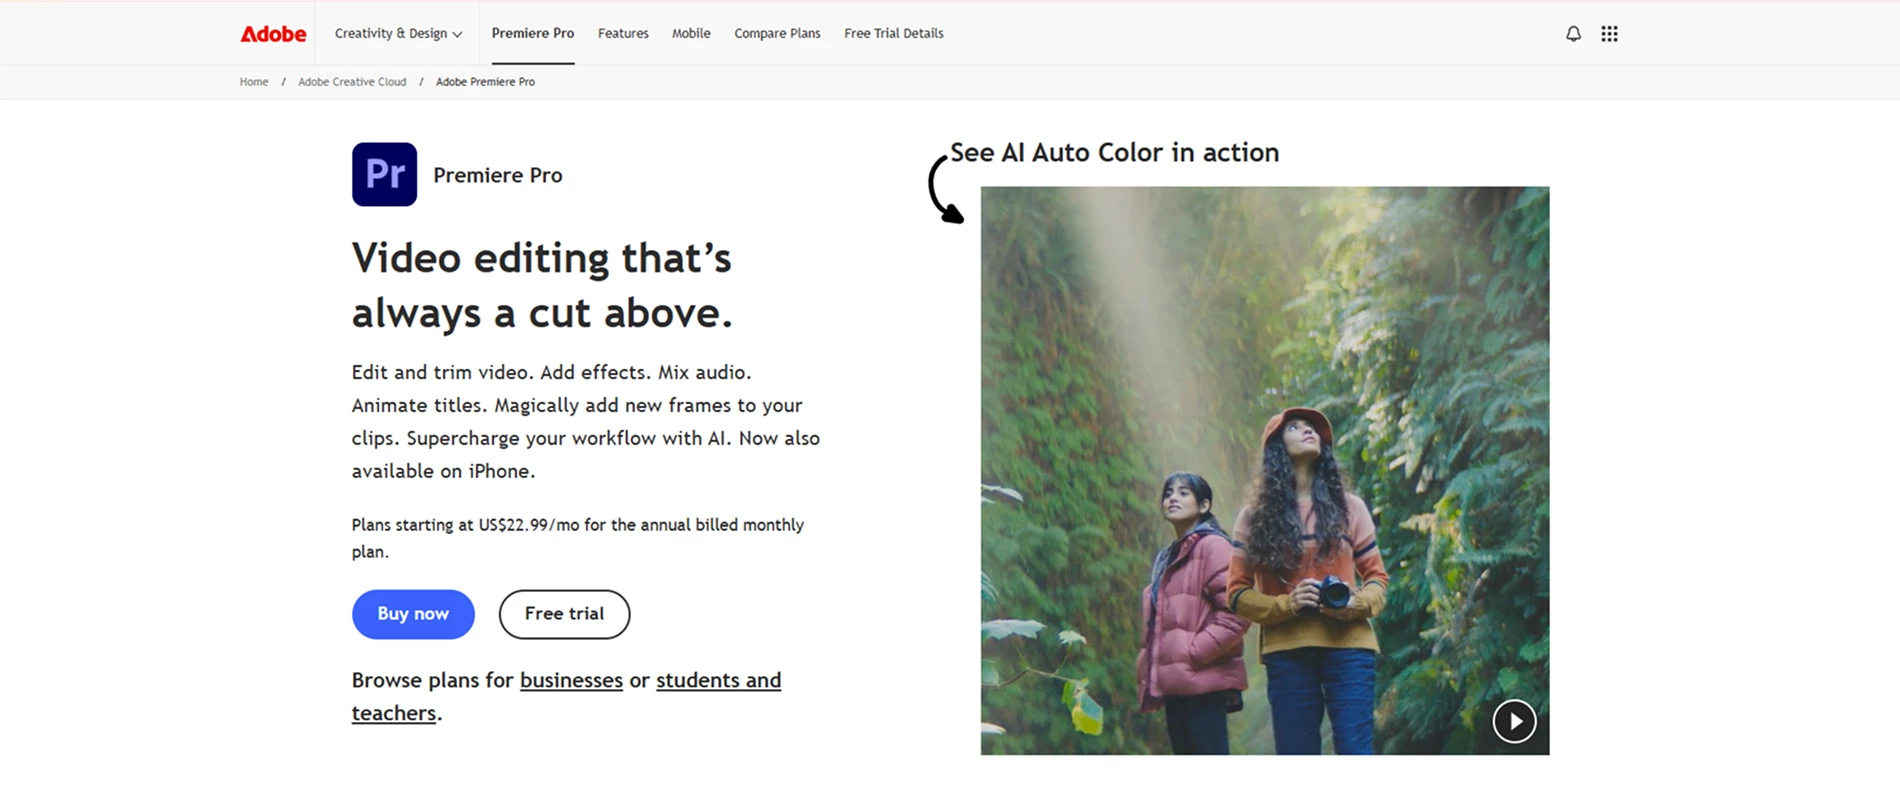This screenshot has height=796, width=1900.
Task: Click the 'See AI Auto Color in action' caption
Action: 1114,153
